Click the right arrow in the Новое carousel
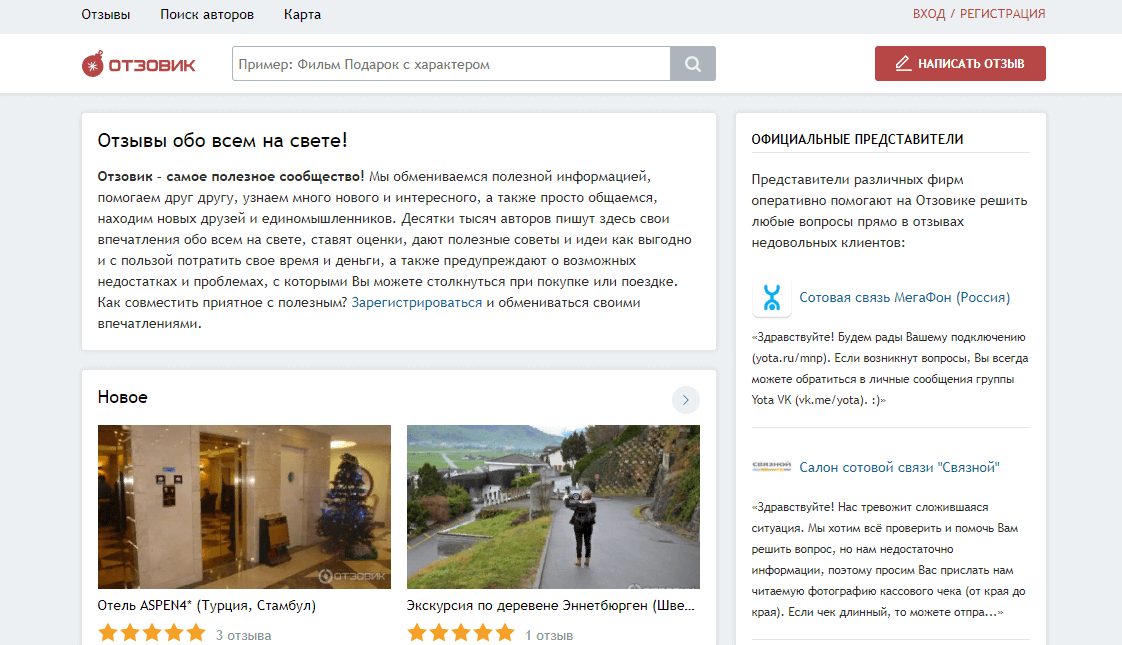The height and width of the screenshot is (645, 1122). (686, 400)
